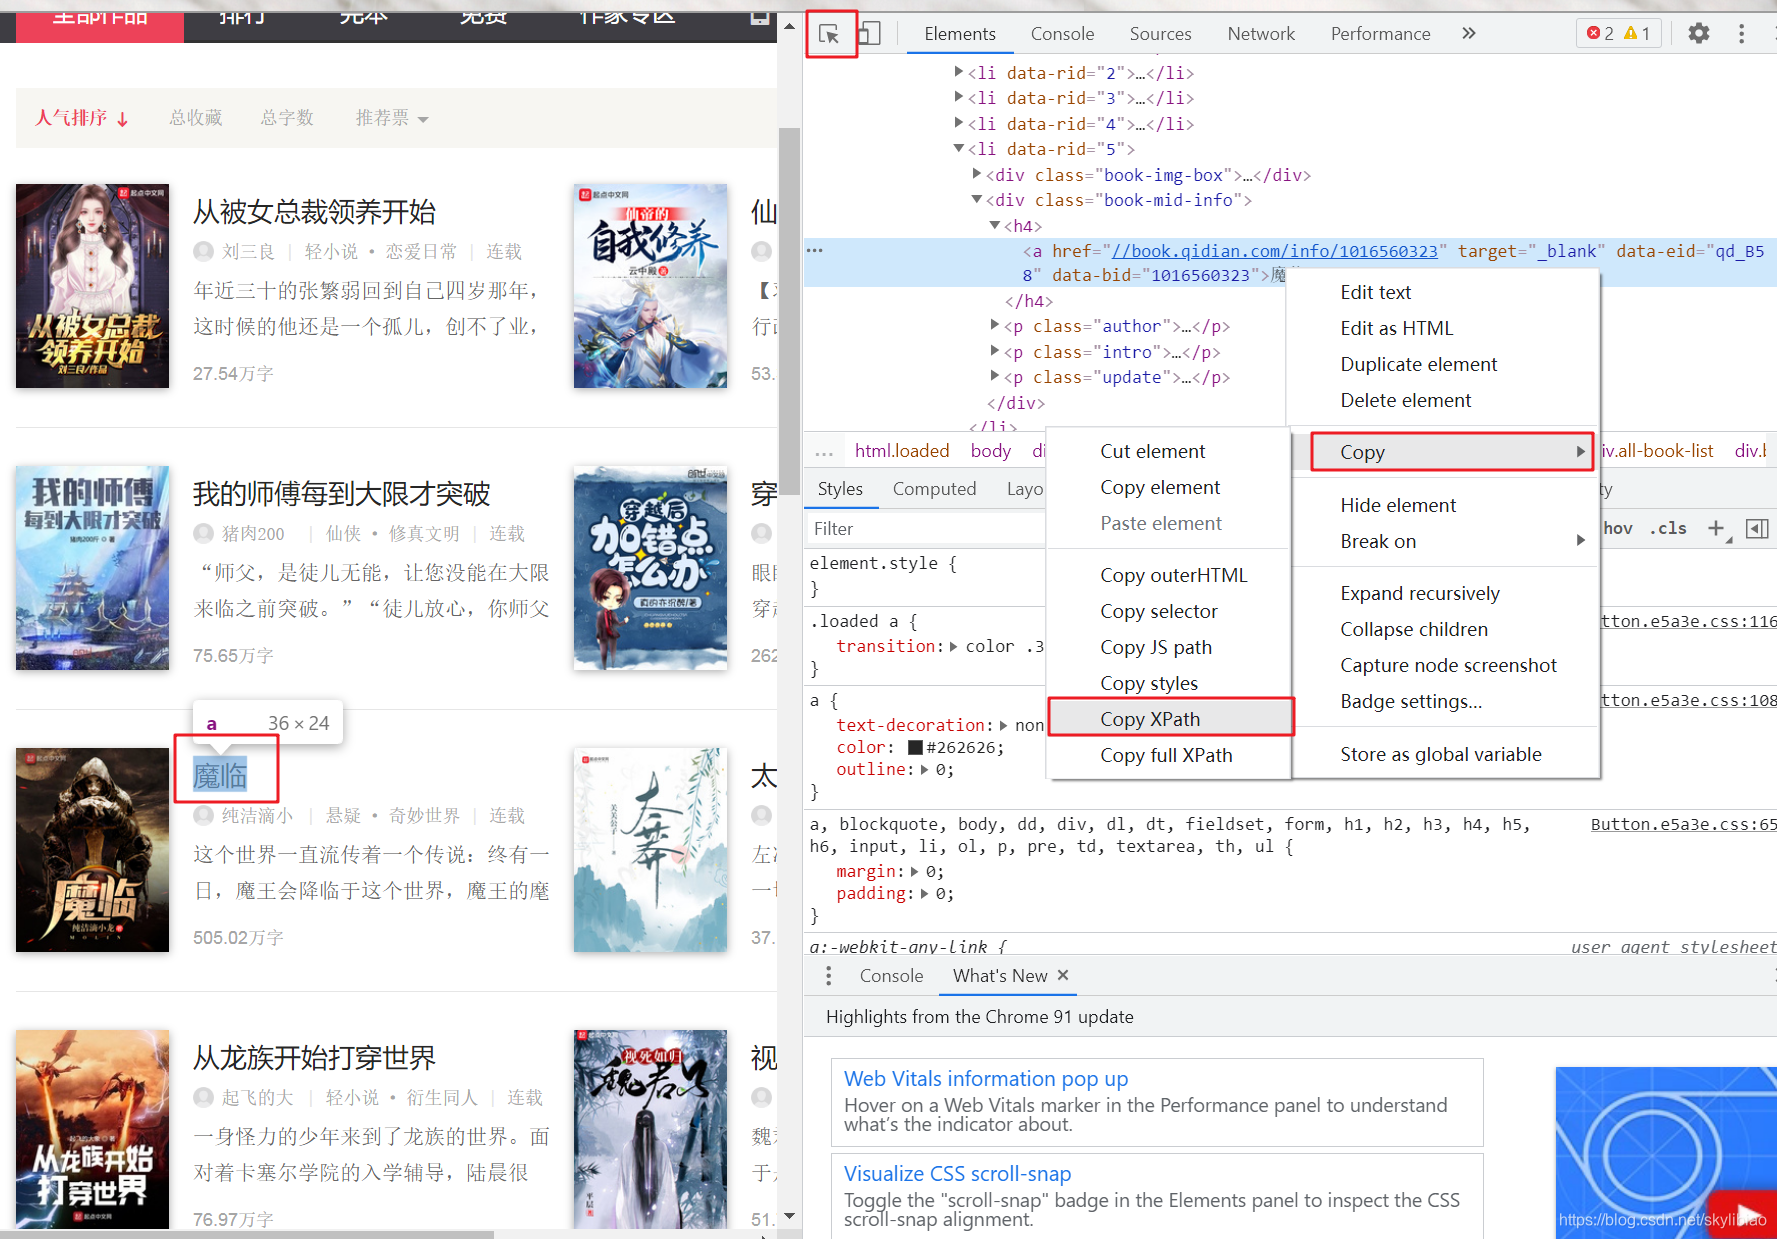The height and width of the screenshot is (1239, 1777).
Task: Click the page vertical scrollbar thumb
Action: click(789, 310)
